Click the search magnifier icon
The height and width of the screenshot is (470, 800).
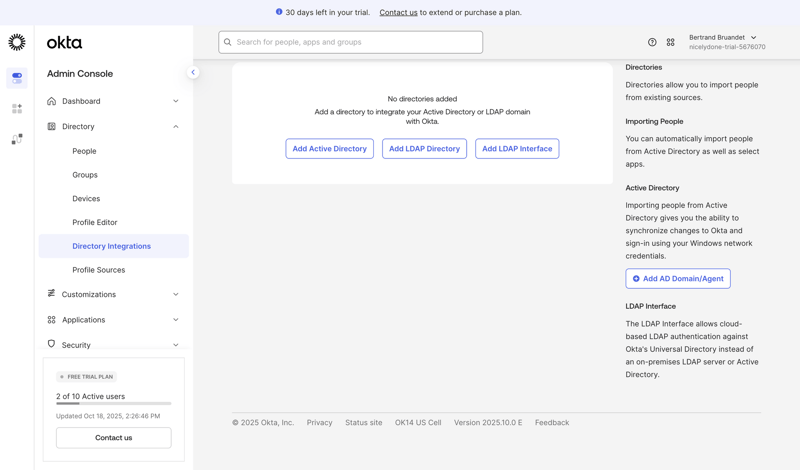point(228,42)
